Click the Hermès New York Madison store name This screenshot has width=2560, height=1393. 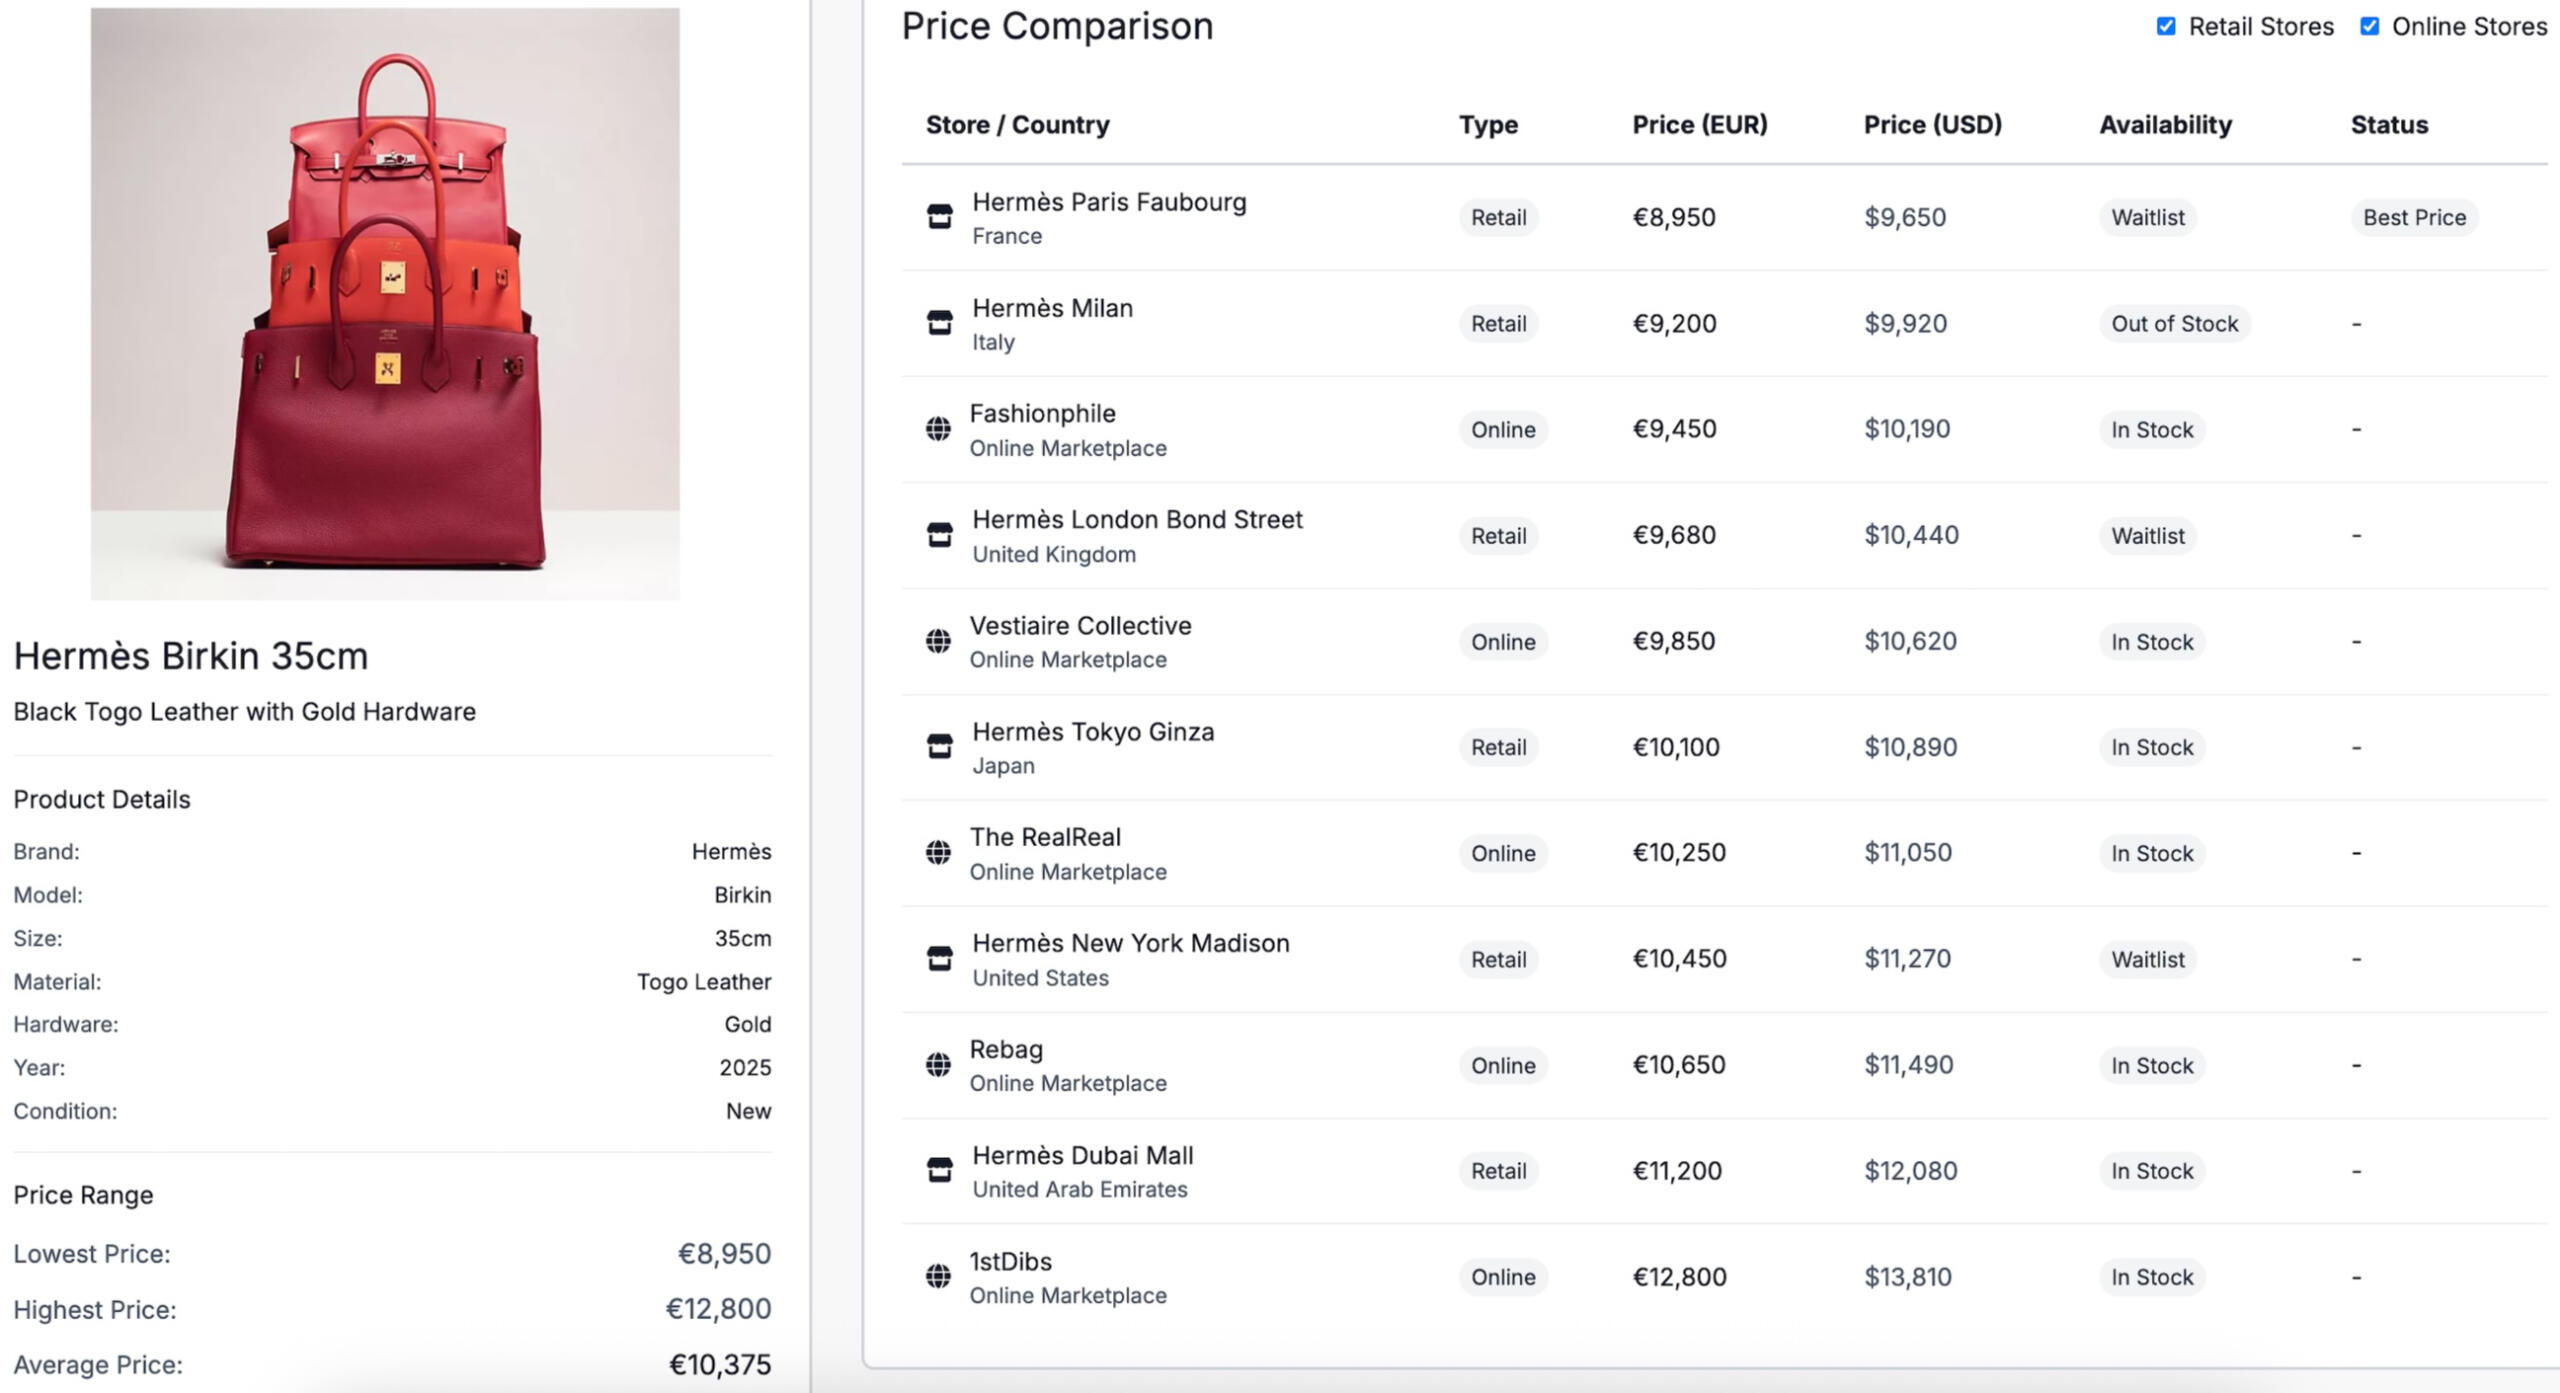(x=1131, y=943)
